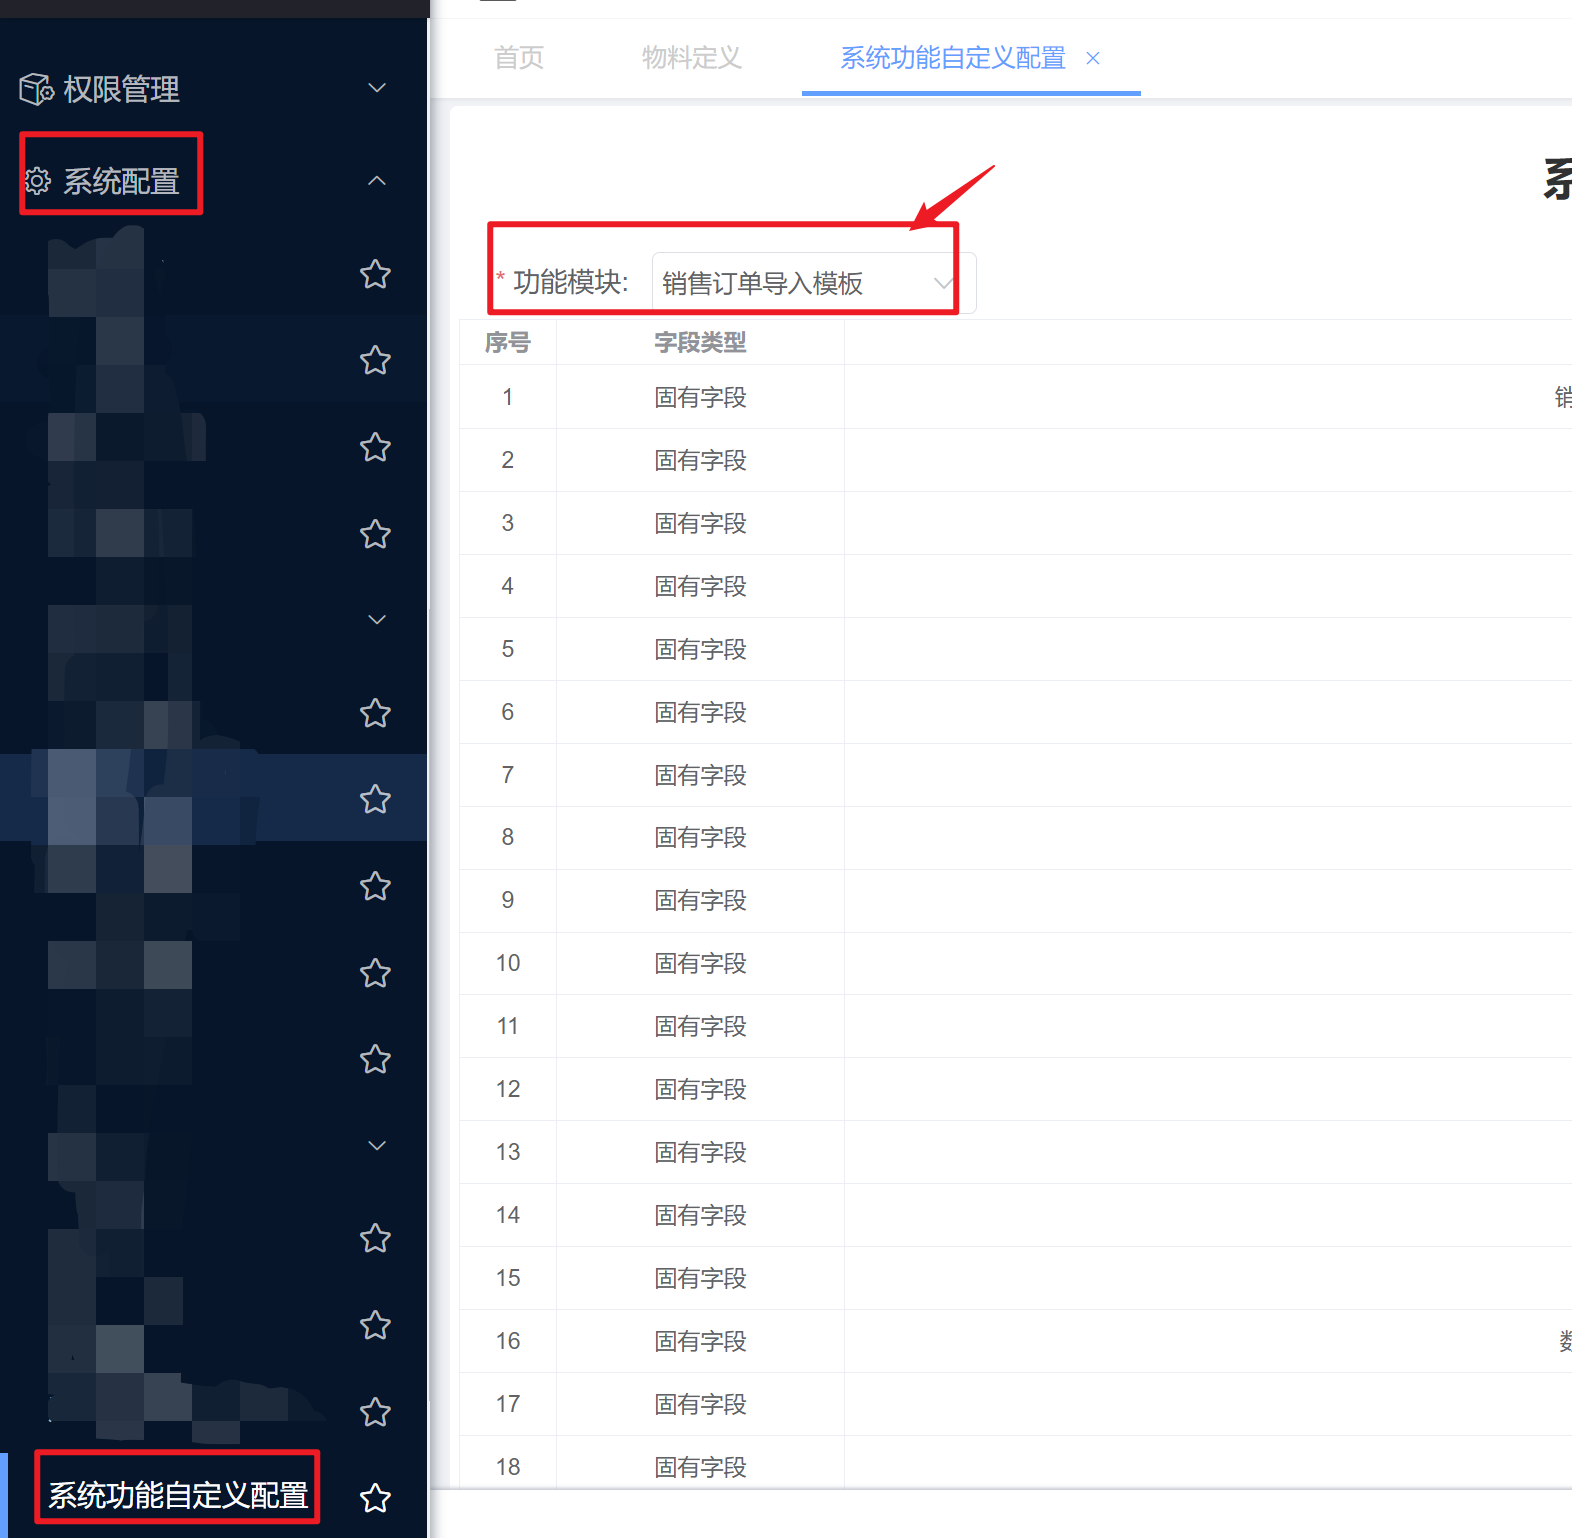Click the star in the highlighted sidebar row
This screenshot has width=1572, height=1538.
[x=375, y=799]
